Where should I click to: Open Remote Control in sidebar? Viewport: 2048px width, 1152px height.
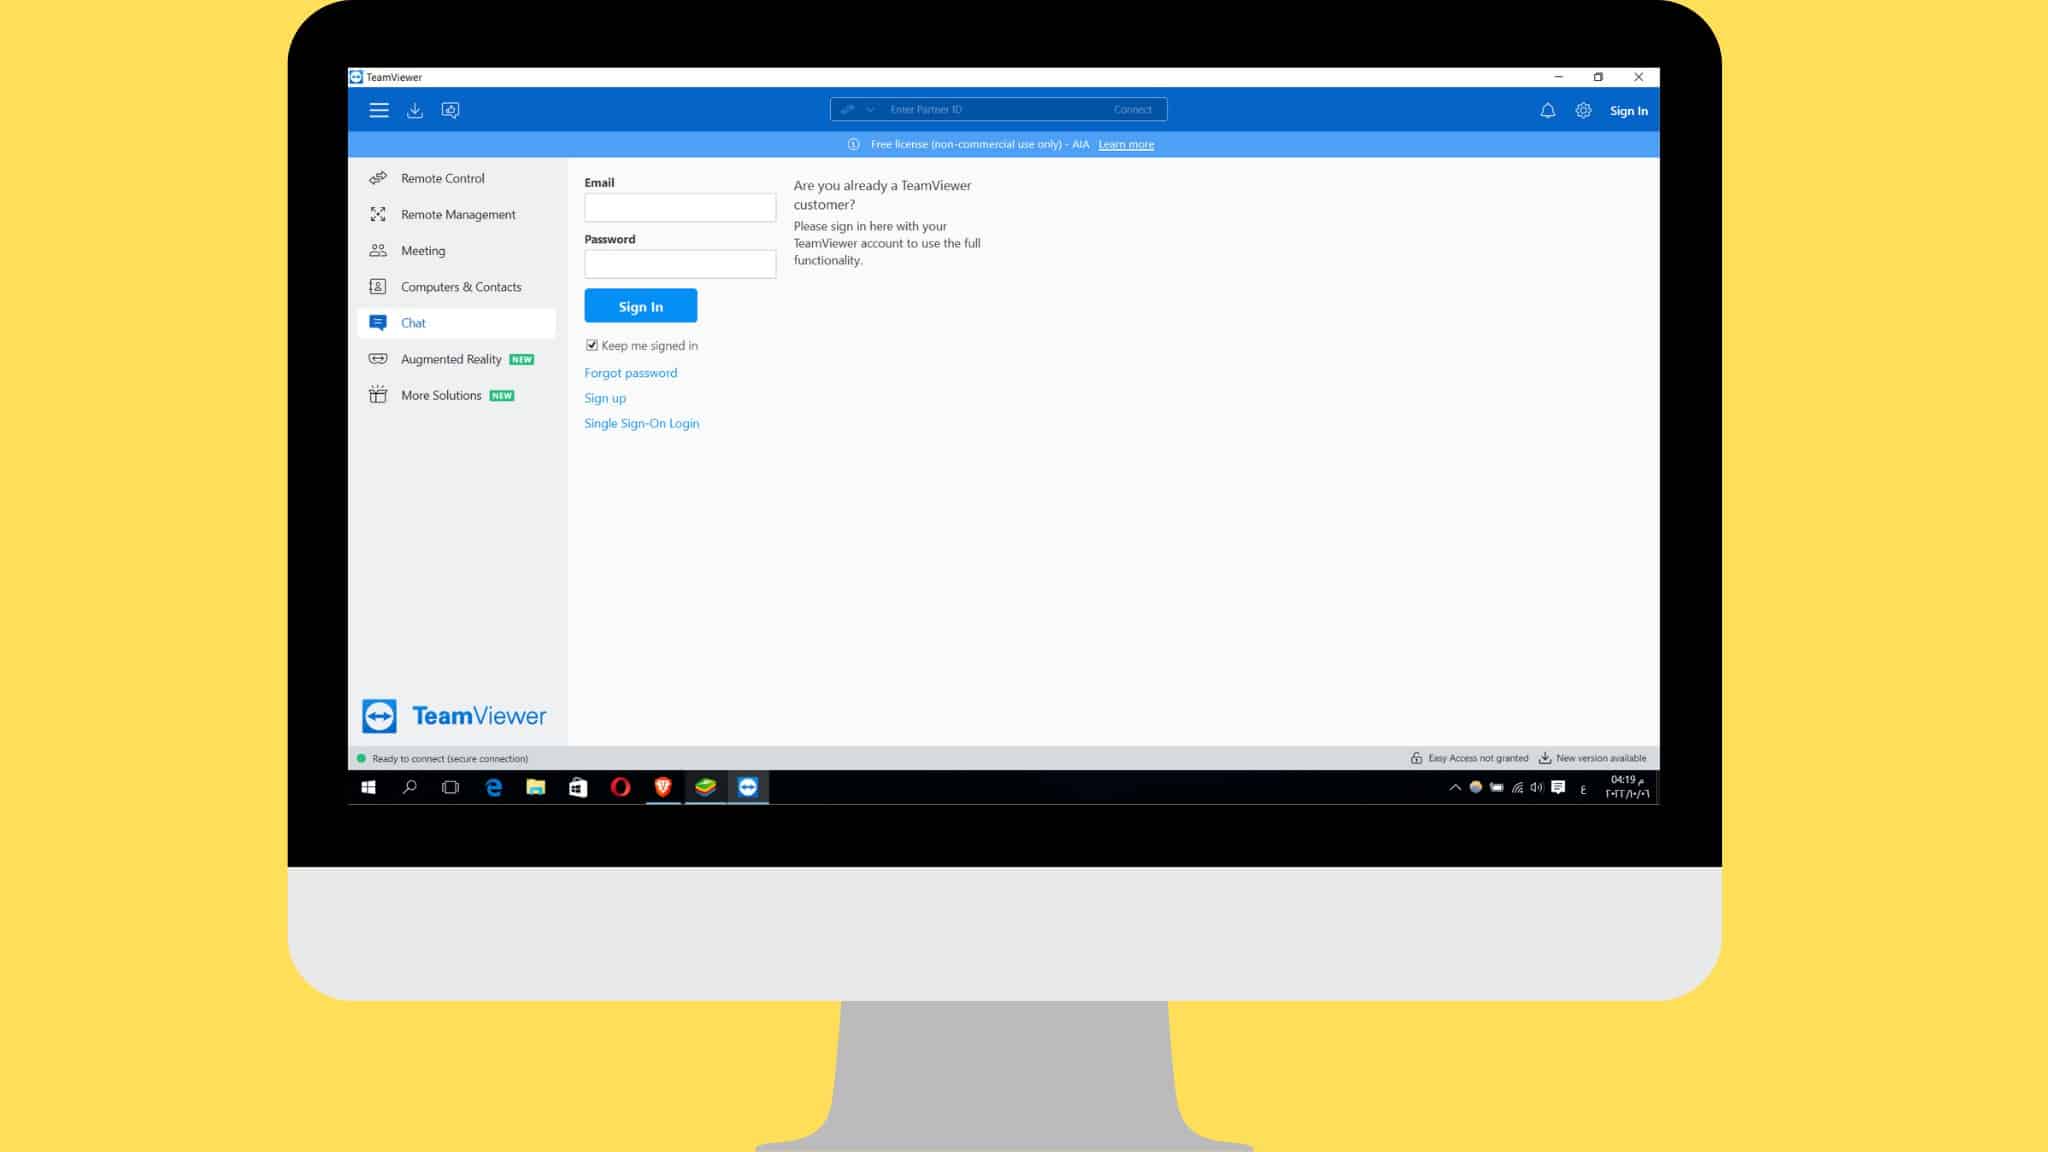pos(456,178)
